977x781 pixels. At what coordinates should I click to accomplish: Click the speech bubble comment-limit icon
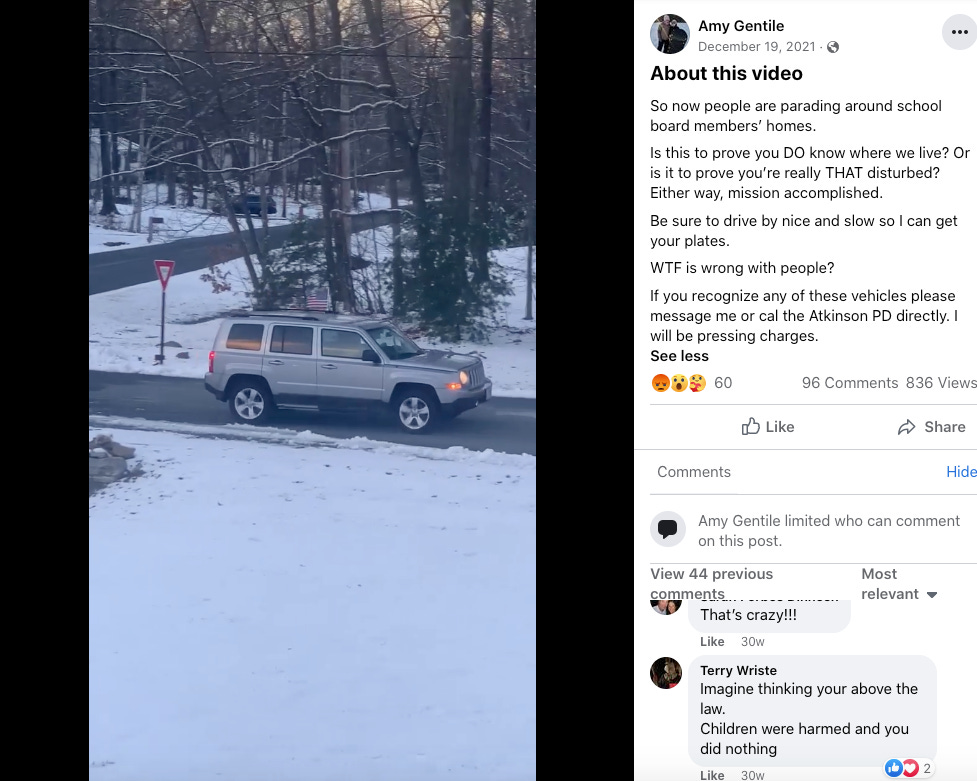click(668, 529)
